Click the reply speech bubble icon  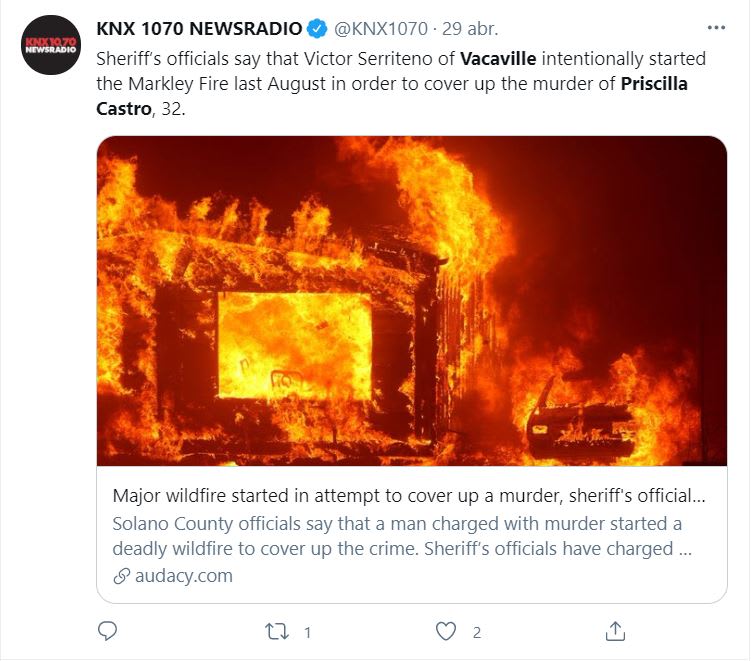point(107,631)
